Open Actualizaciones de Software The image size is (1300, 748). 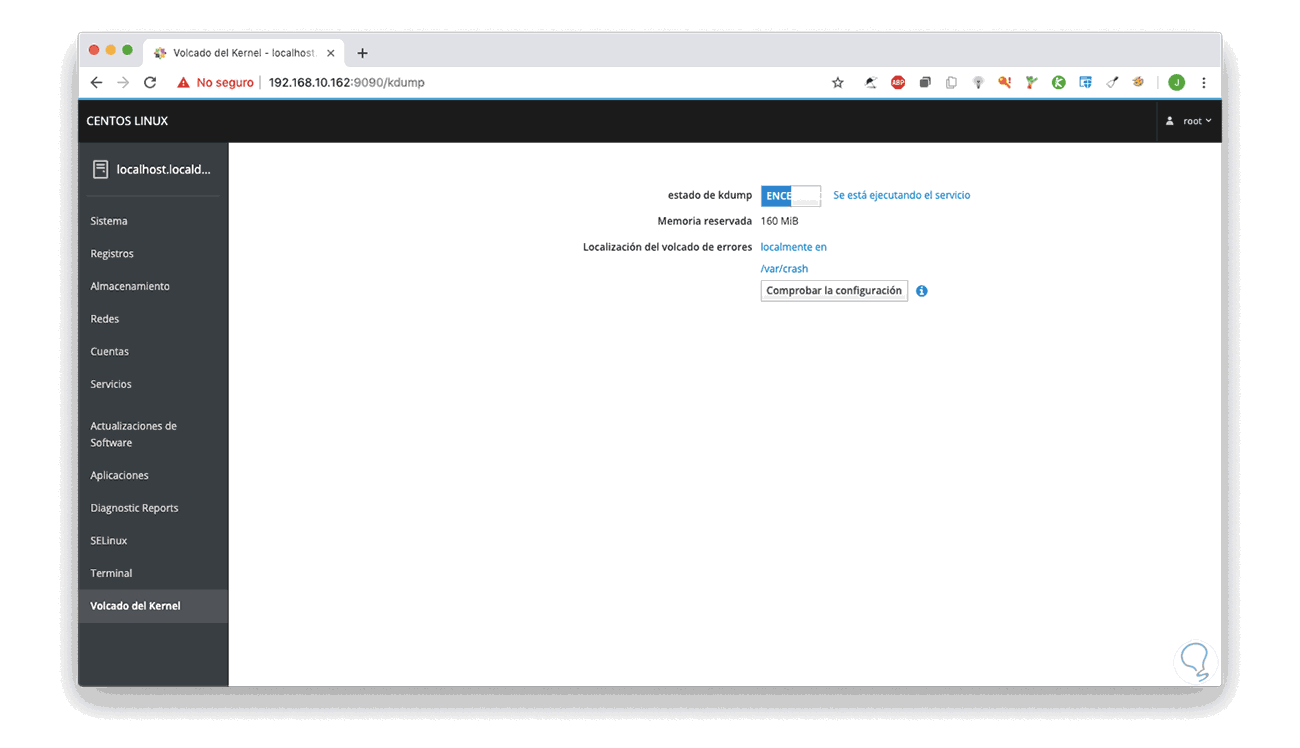(x=153, y=434)
